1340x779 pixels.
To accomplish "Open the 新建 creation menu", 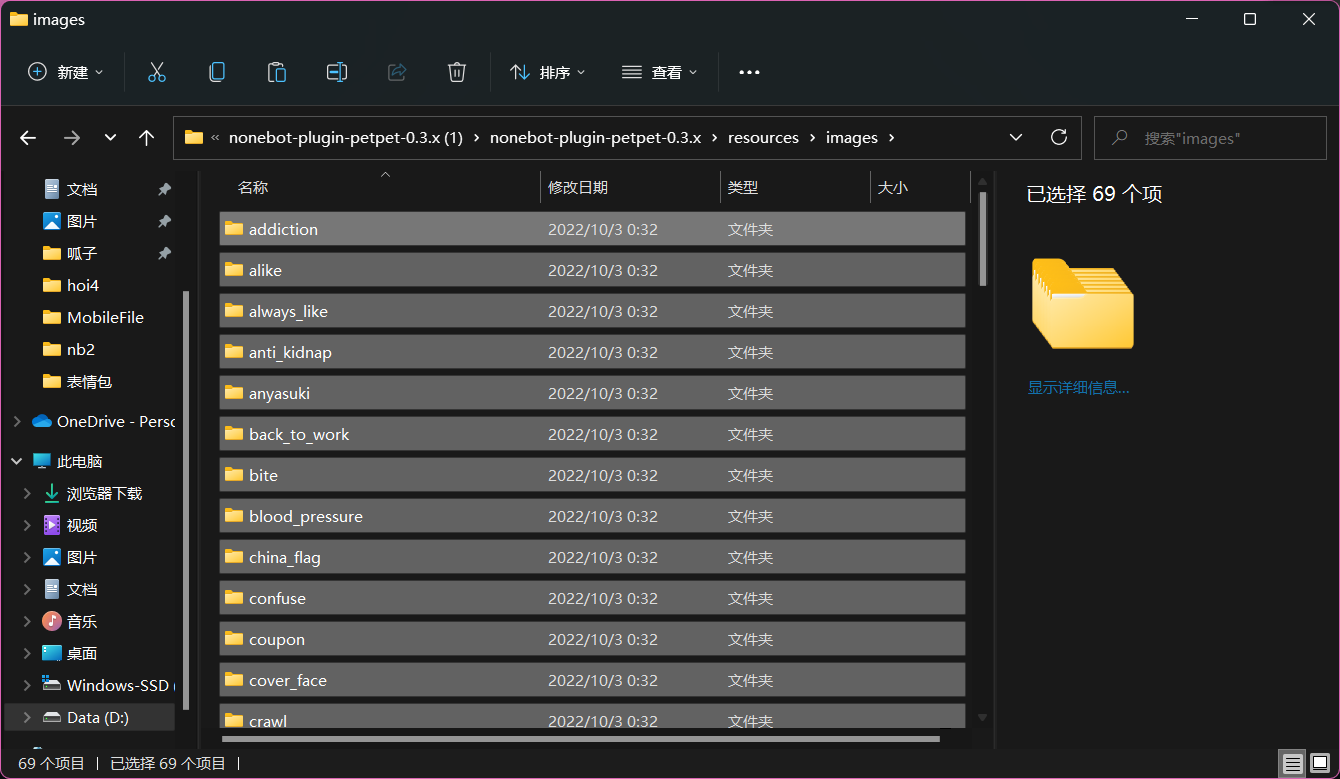I will [64, 71].
